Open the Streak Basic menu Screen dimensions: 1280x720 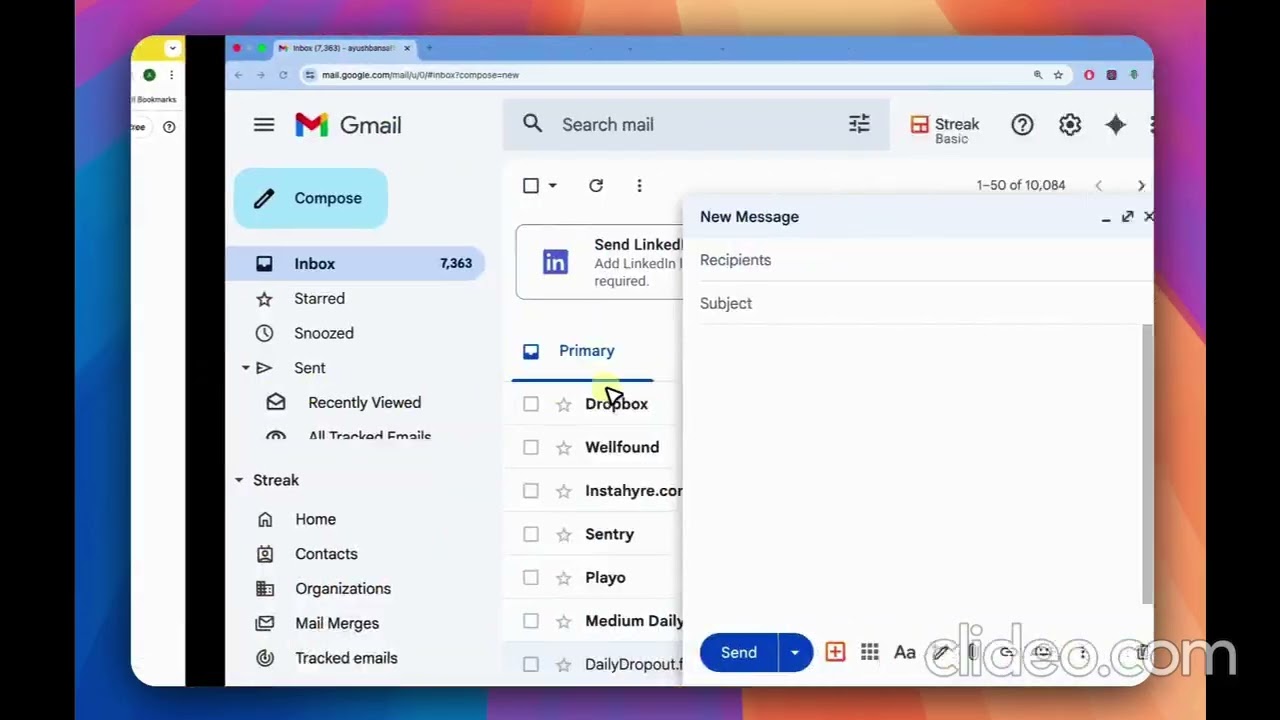pos(945,128)
